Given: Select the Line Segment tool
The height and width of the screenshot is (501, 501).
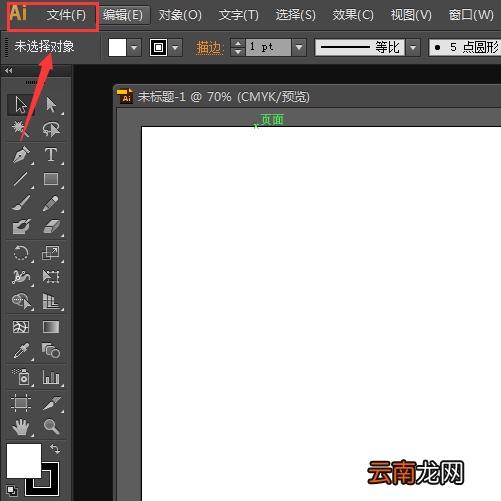Looking at the screenshot, I should coord(21,179).
